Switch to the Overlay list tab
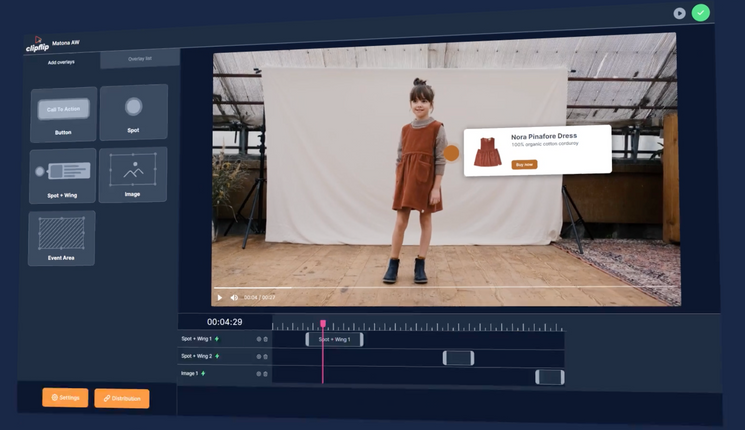745x430 pixels. (x=140, y=59)
